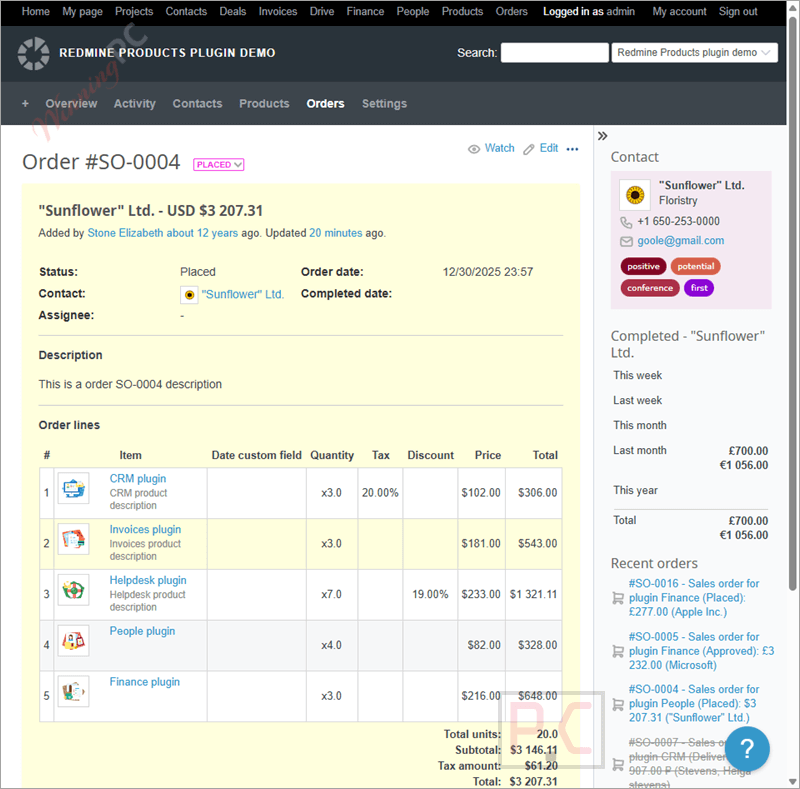Click the 'conference' tag
The height and width of the screenshot is (789, 800).
650,288
